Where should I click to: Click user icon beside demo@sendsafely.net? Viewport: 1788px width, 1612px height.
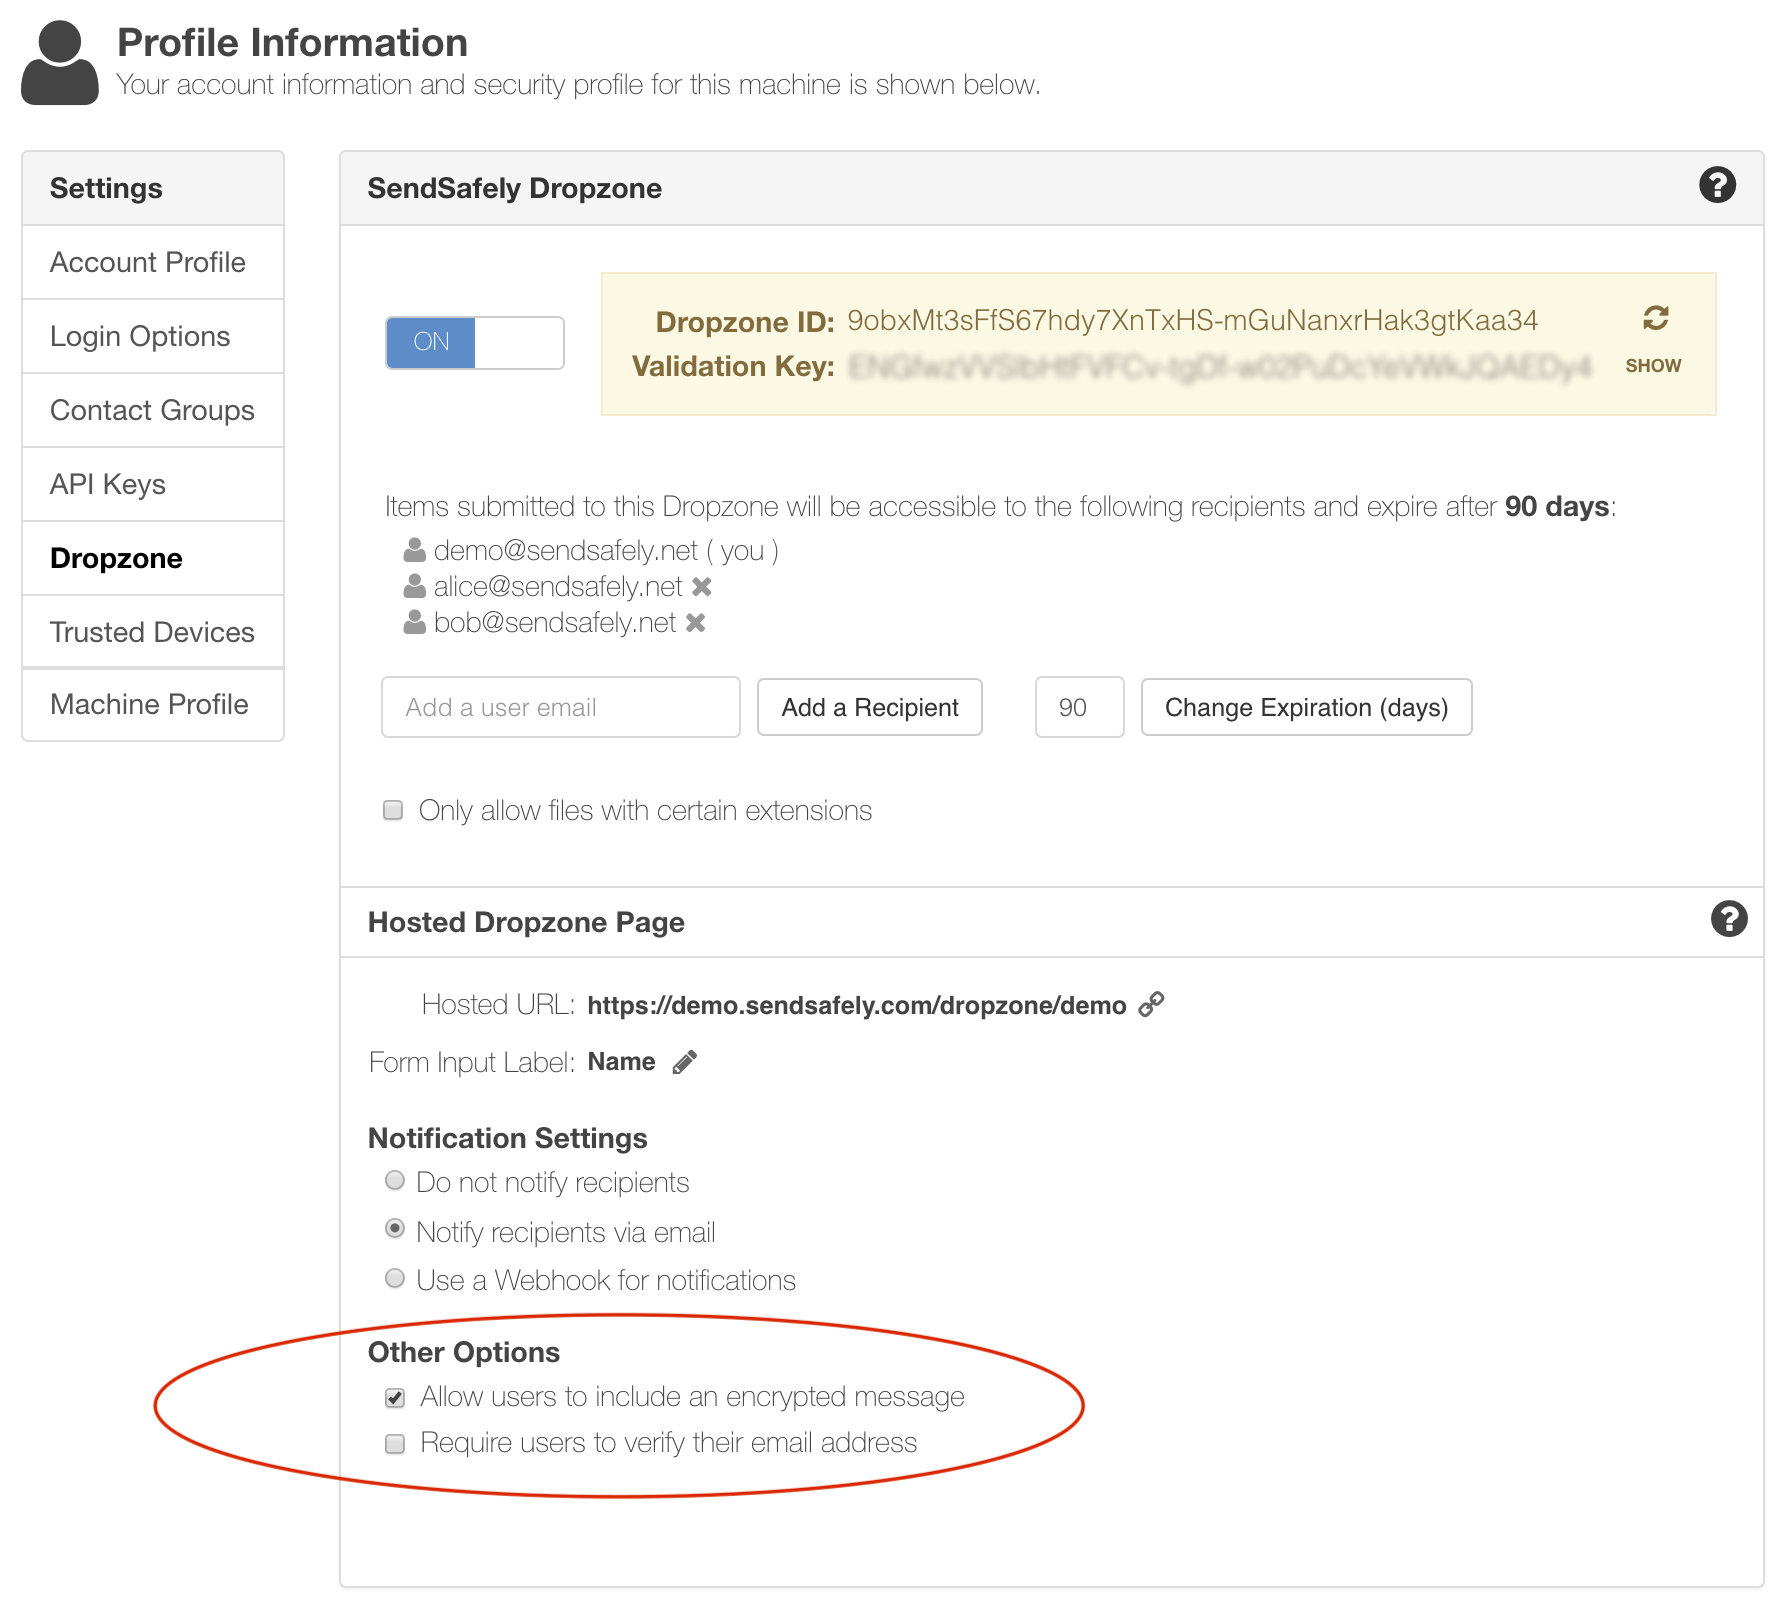pyautogui.click(x=415, y=550)
